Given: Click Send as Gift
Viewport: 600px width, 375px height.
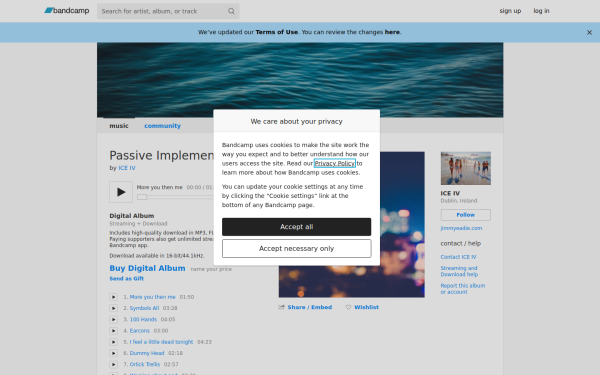Looking at the screenshot, I should click(127, 279).
